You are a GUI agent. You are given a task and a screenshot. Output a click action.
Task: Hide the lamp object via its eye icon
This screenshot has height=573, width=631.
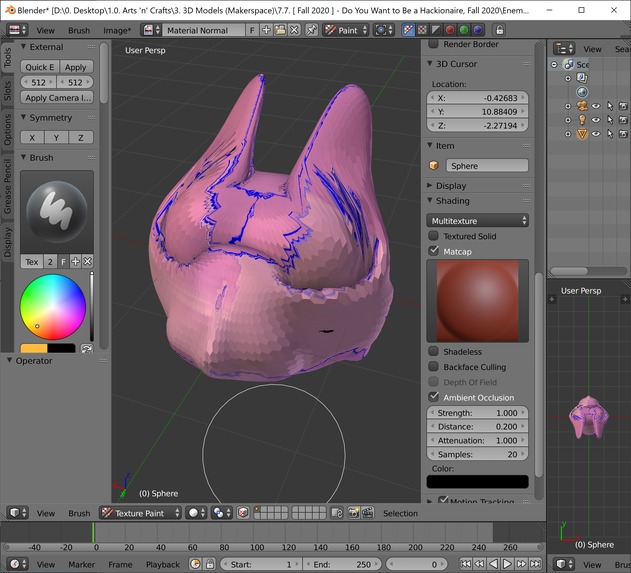[x=596, y=120]
